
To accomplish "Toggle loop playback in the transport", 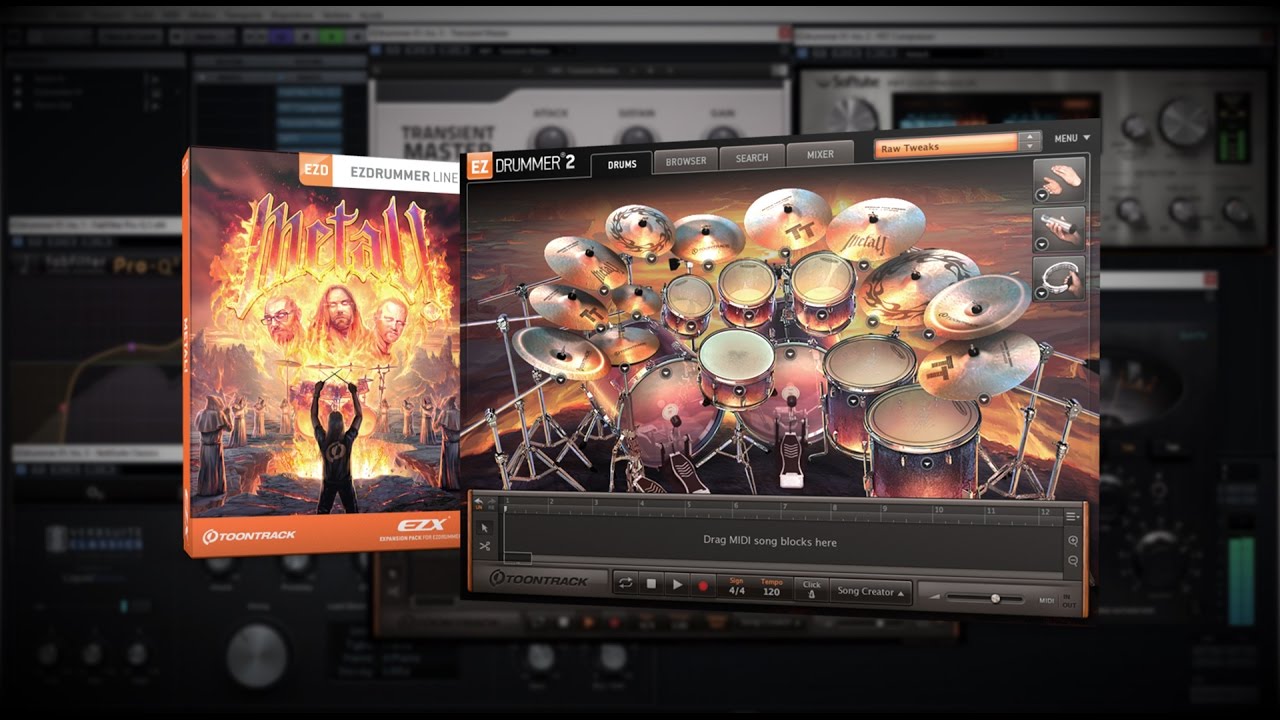I will (x=625, y=584).
